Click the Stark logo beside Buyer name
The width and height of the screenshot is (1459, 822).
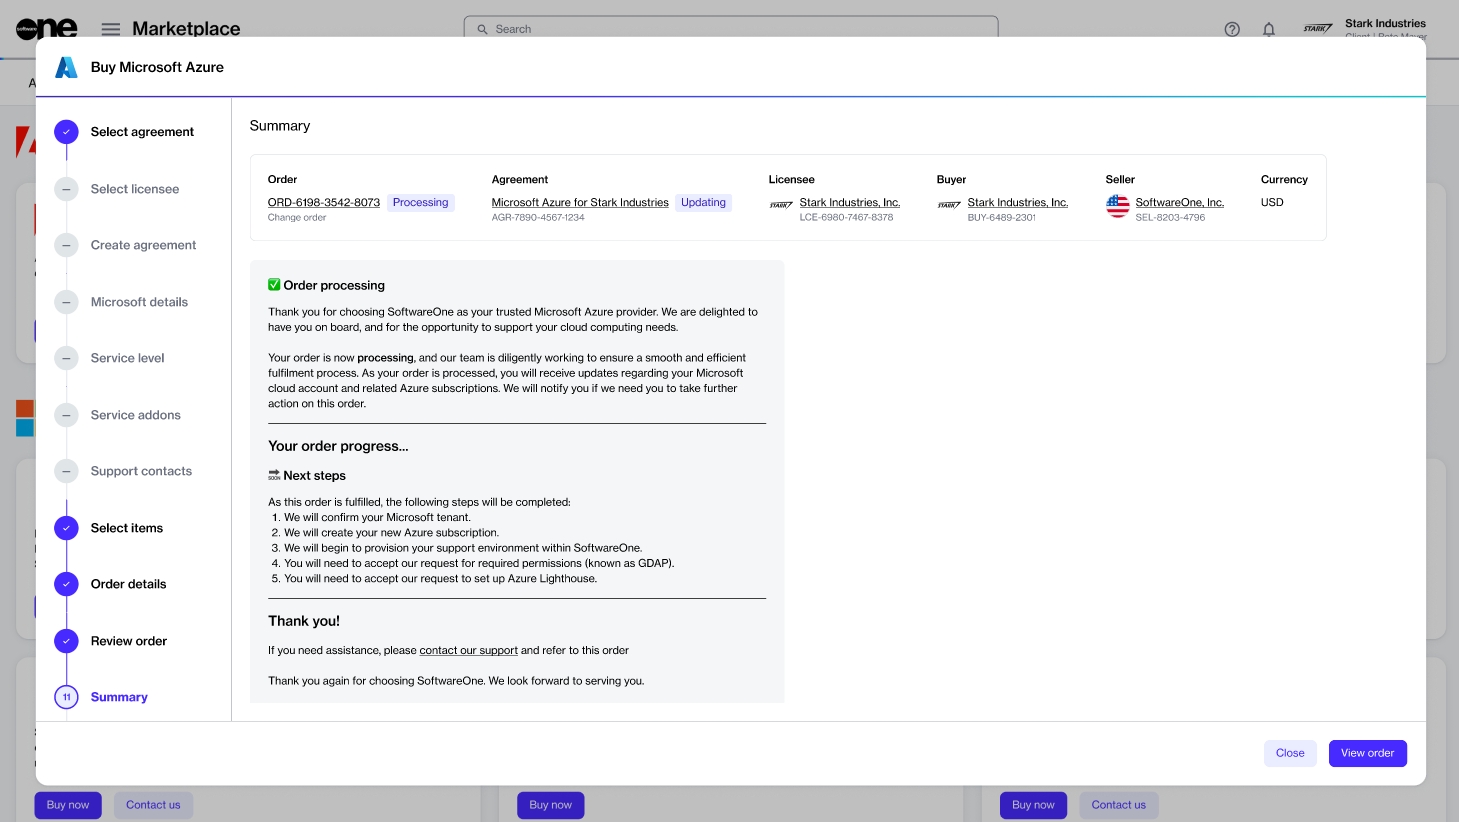949,205
